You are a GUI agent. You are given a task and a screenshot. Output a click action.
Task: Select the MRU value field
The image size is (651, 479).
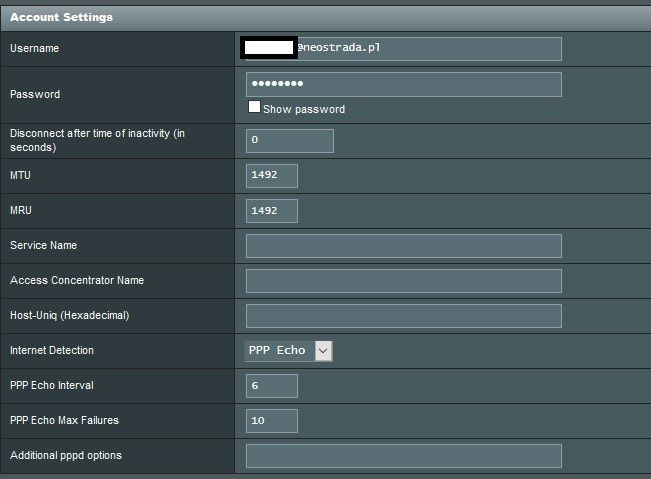[271, 211]
